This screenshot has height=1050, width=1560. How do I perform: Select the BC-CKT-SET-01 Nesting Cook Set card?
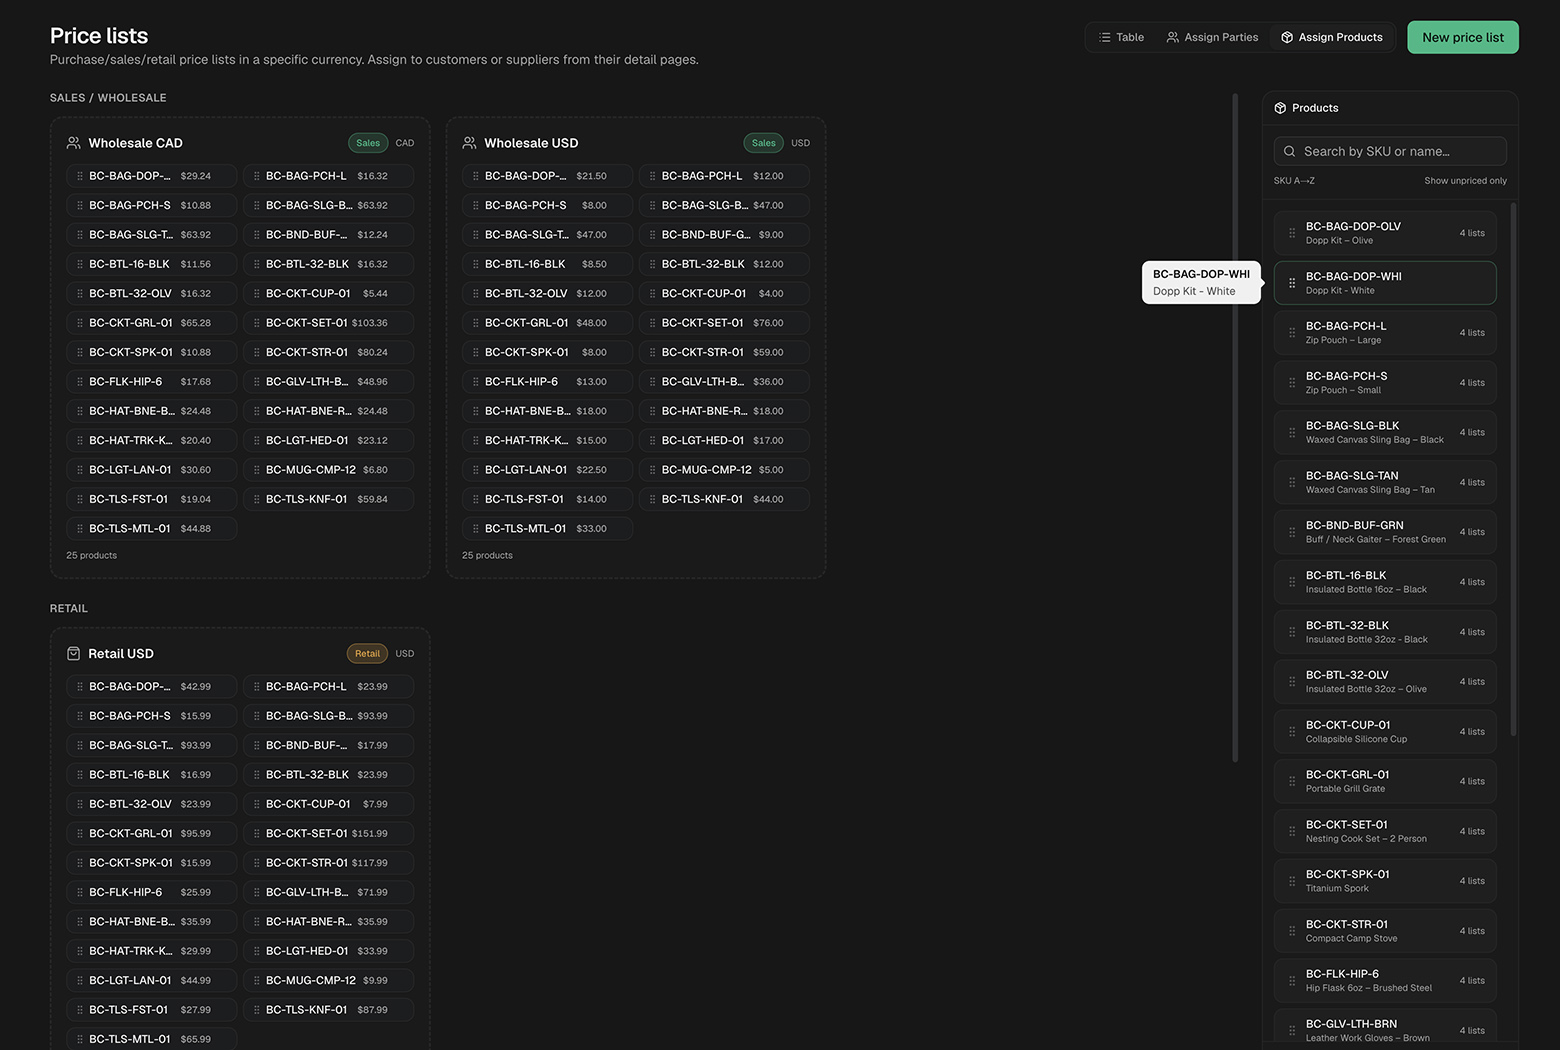coord(1385,831)
